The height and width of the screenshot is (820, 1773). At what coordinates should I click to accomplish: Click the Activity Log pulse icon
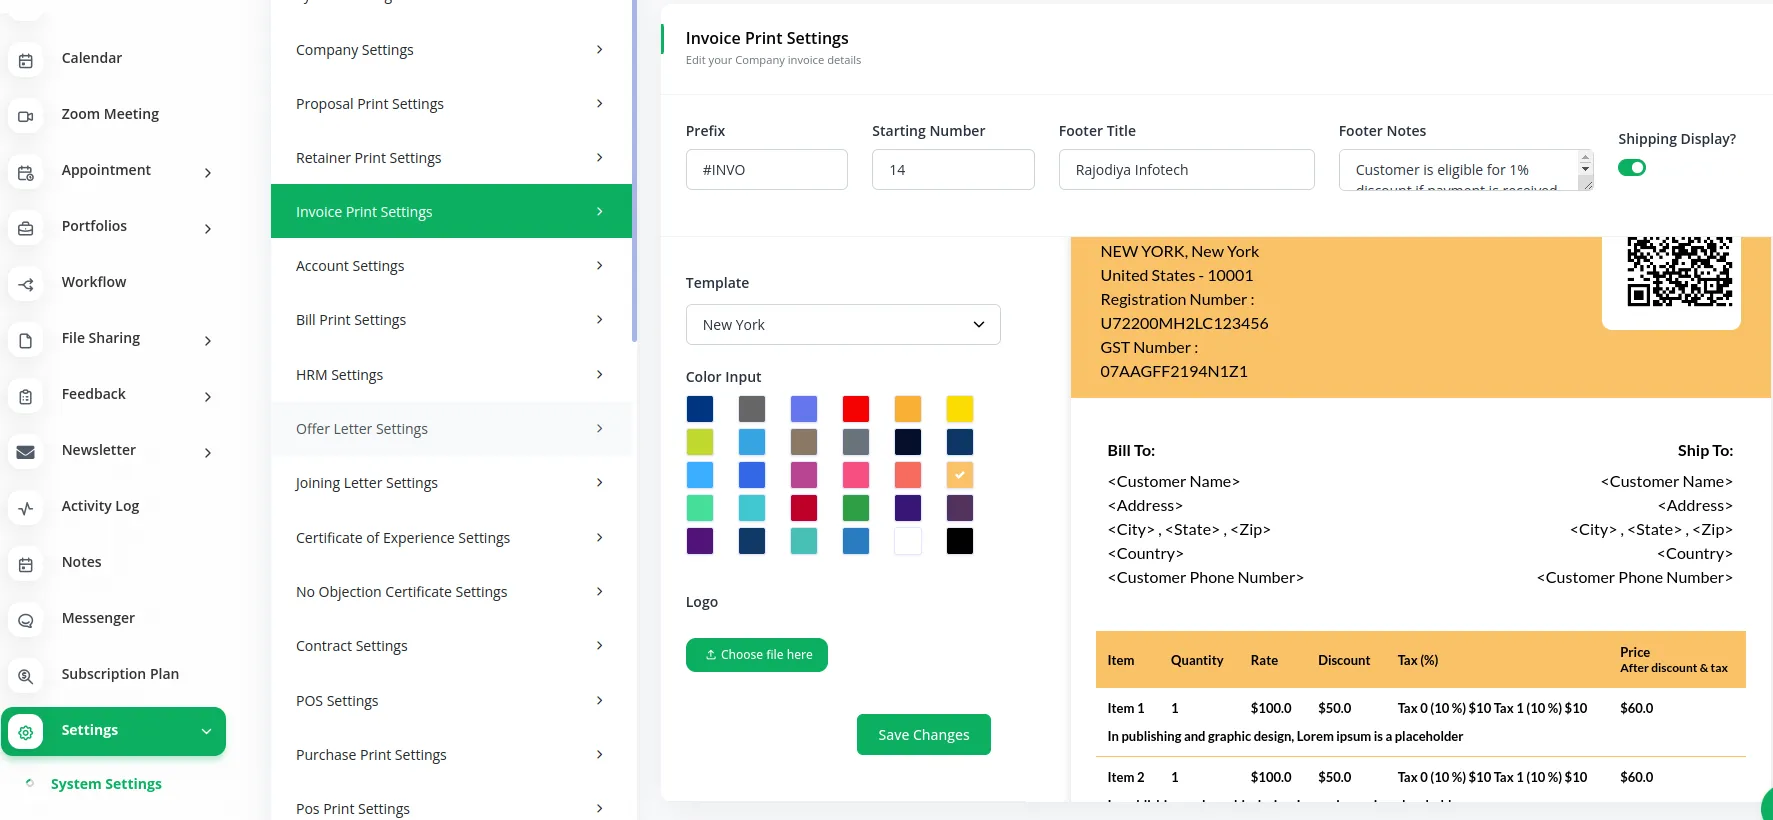[26, 508]
